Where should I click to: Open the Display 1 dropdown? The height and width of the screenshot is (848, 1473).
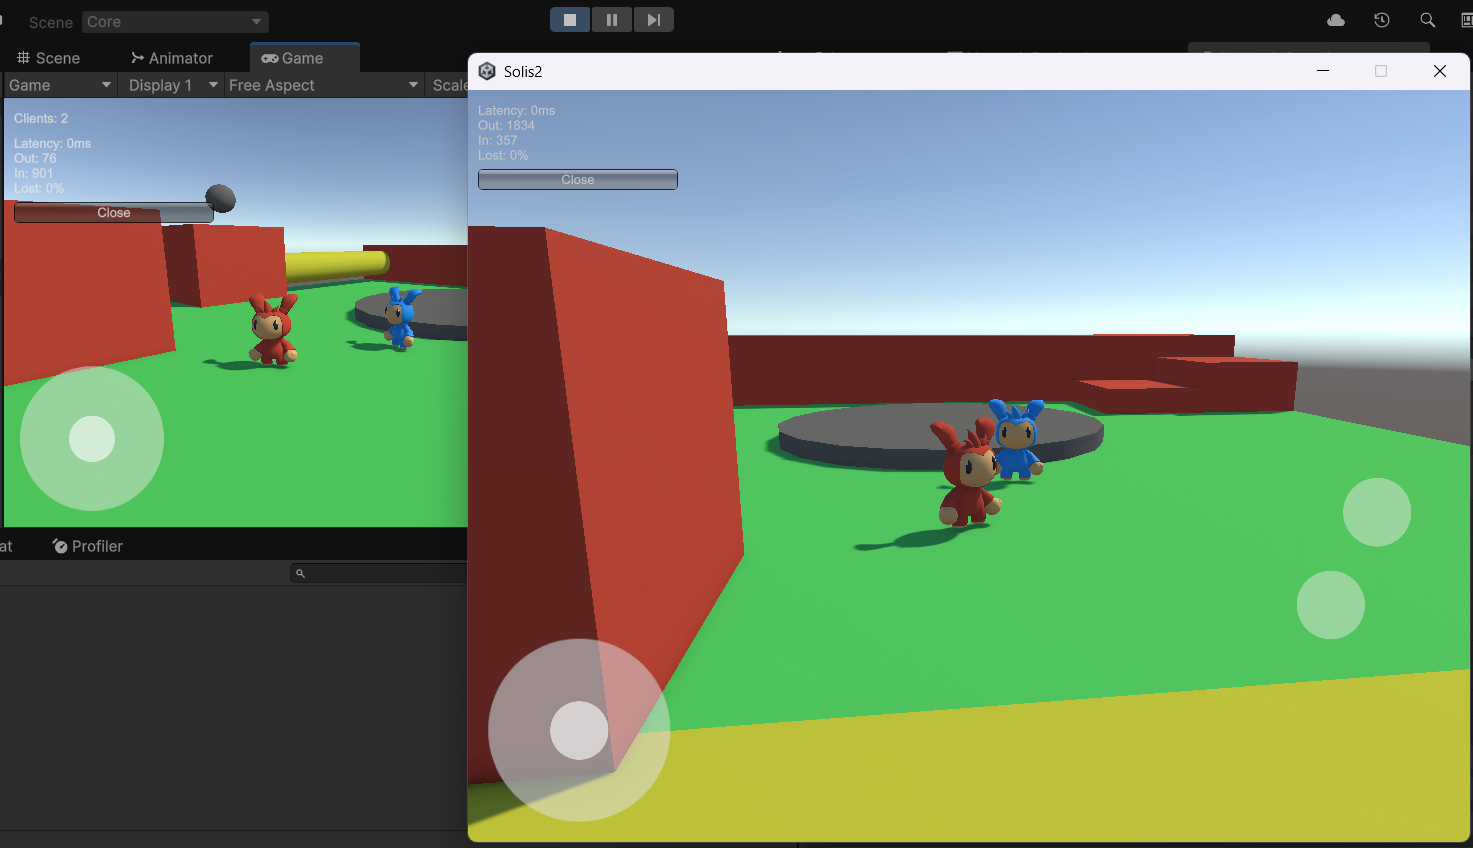172,85
